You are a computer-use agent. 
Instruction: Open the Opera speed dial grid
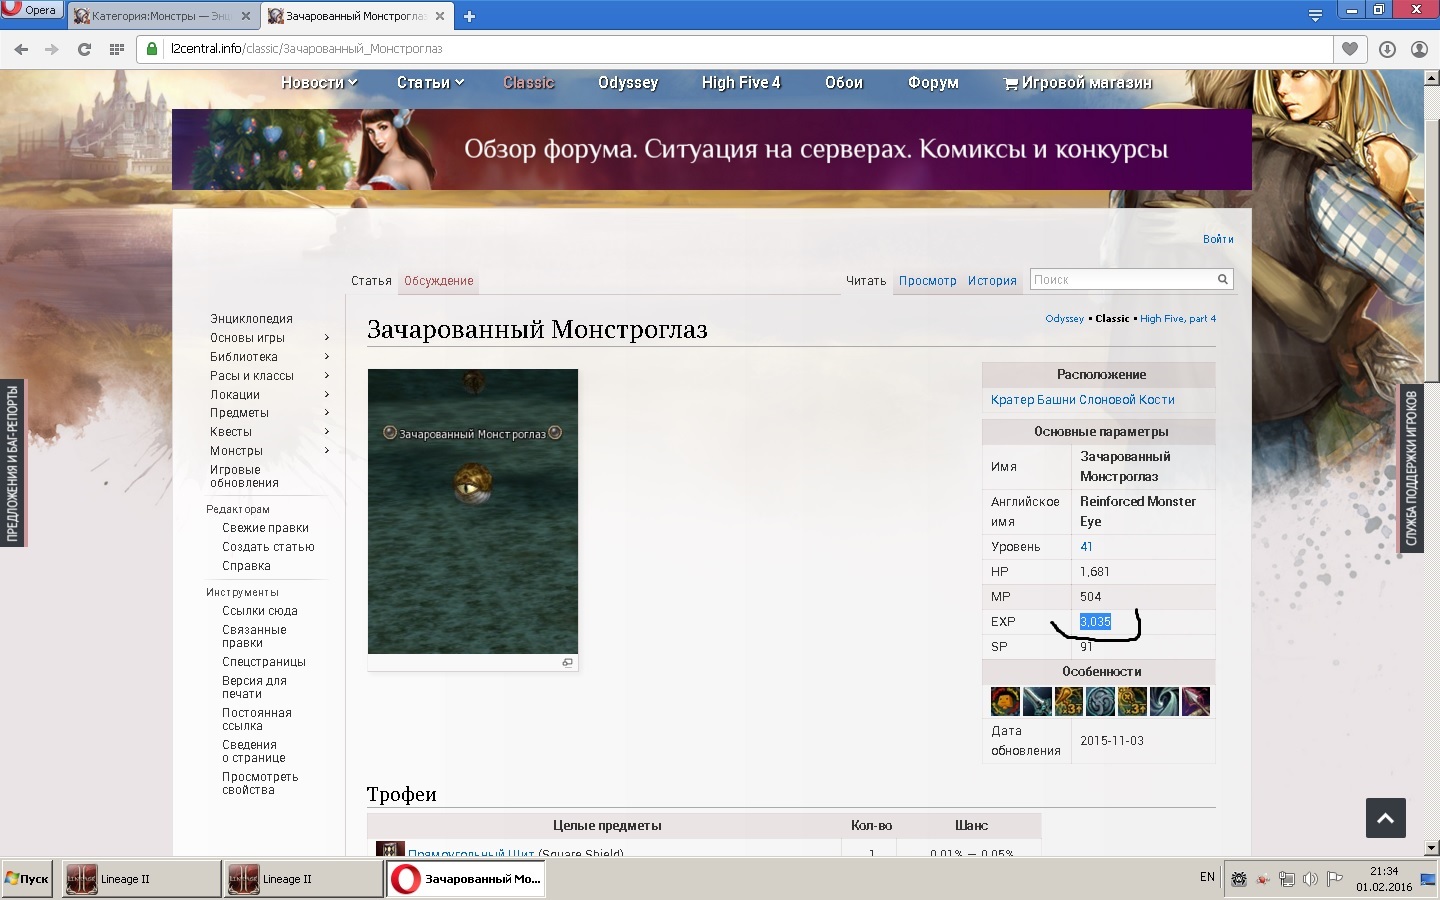pos(117,49)
